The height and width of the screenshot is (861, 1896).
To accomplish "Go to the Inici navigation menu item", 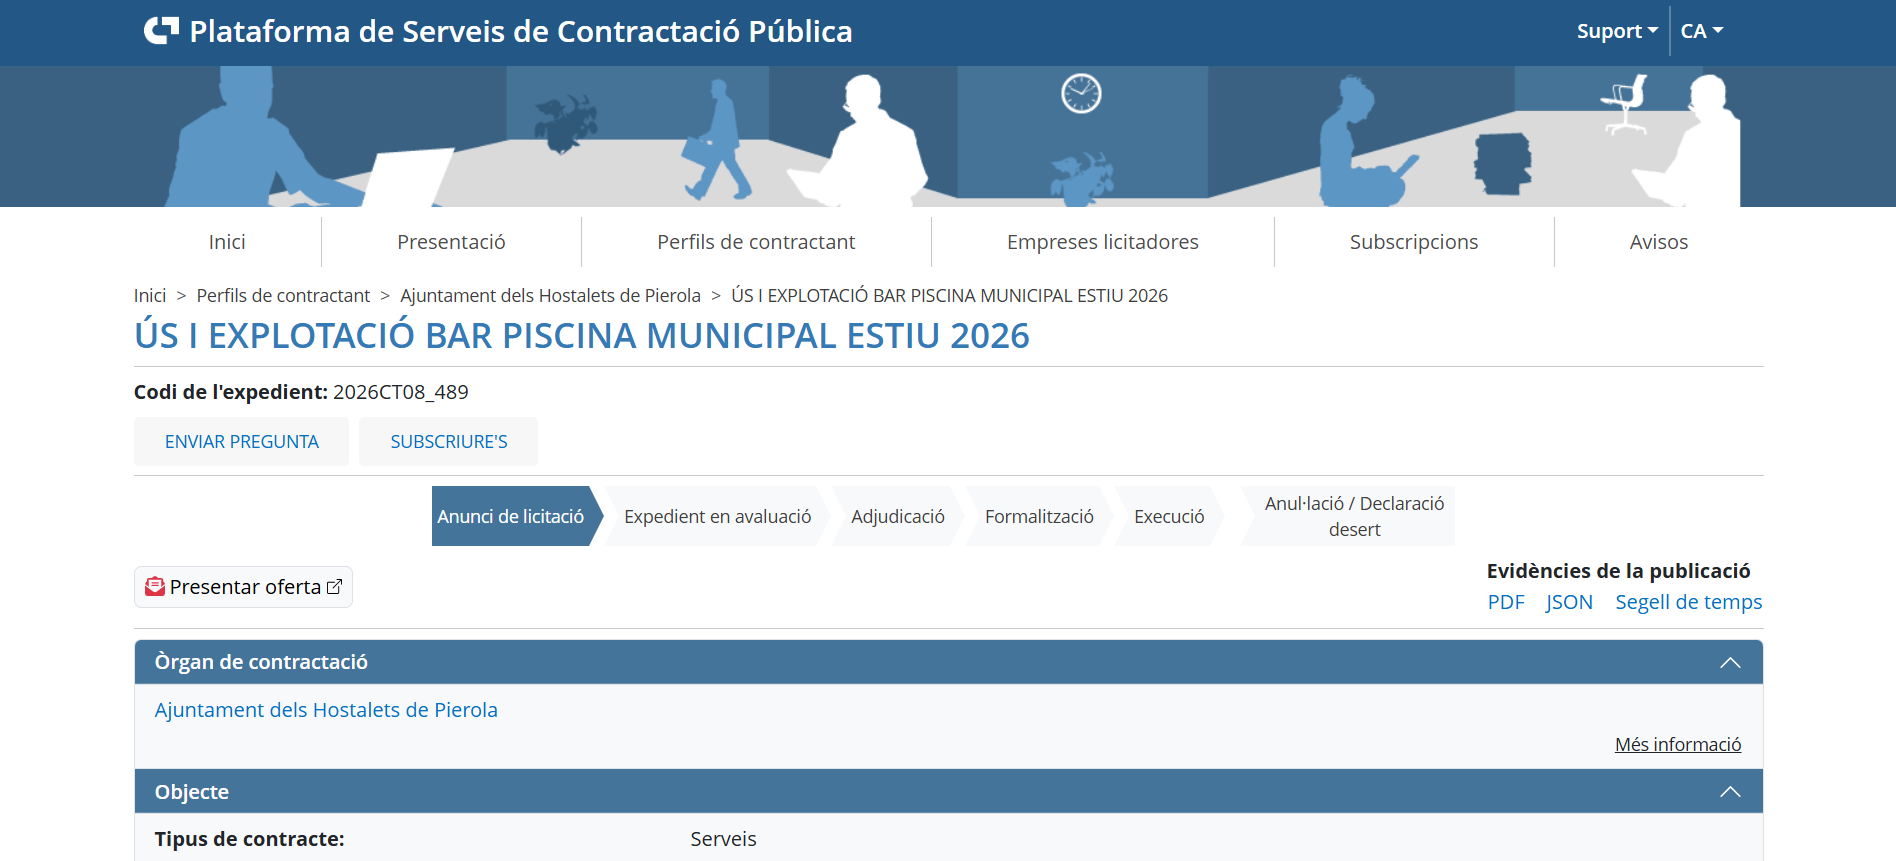I will (x=227, y=242).
